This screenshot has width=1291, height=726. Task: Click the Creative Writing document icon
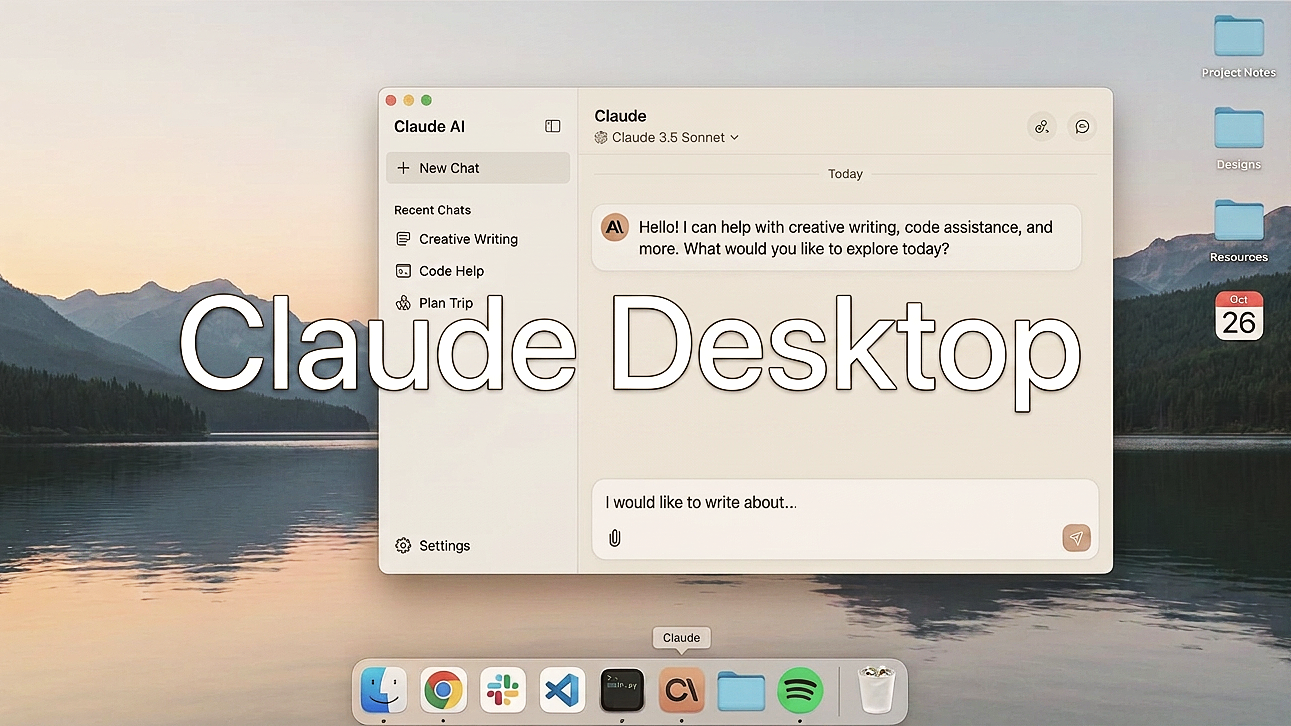tap(403, 239)
